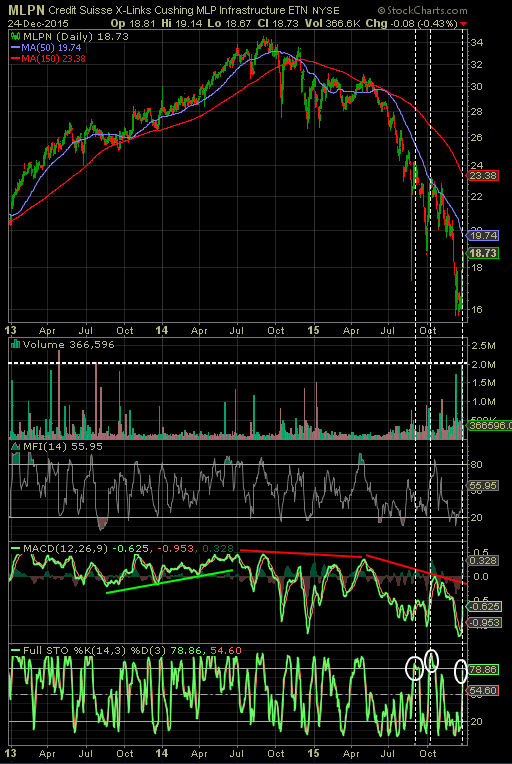This screenshot has height=764, width=512.
Task: Click the year 15 label under the Full STO panel
Action: pos(314,753)
